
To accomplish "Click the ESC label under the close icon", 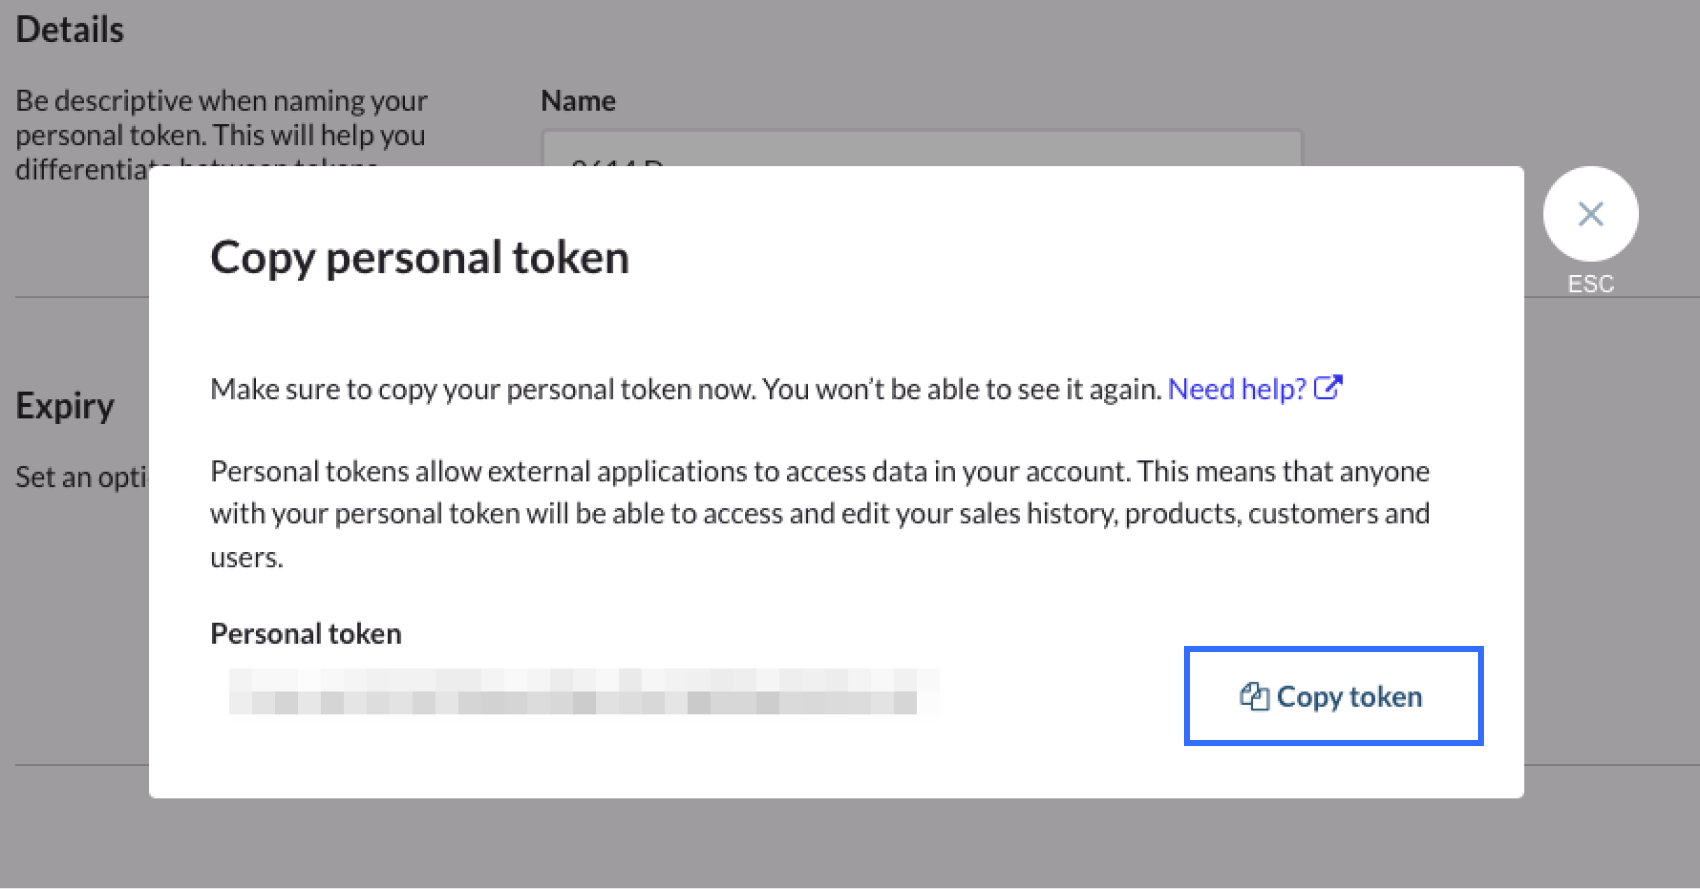I will pyautogui.click(x=1590, y=283).
